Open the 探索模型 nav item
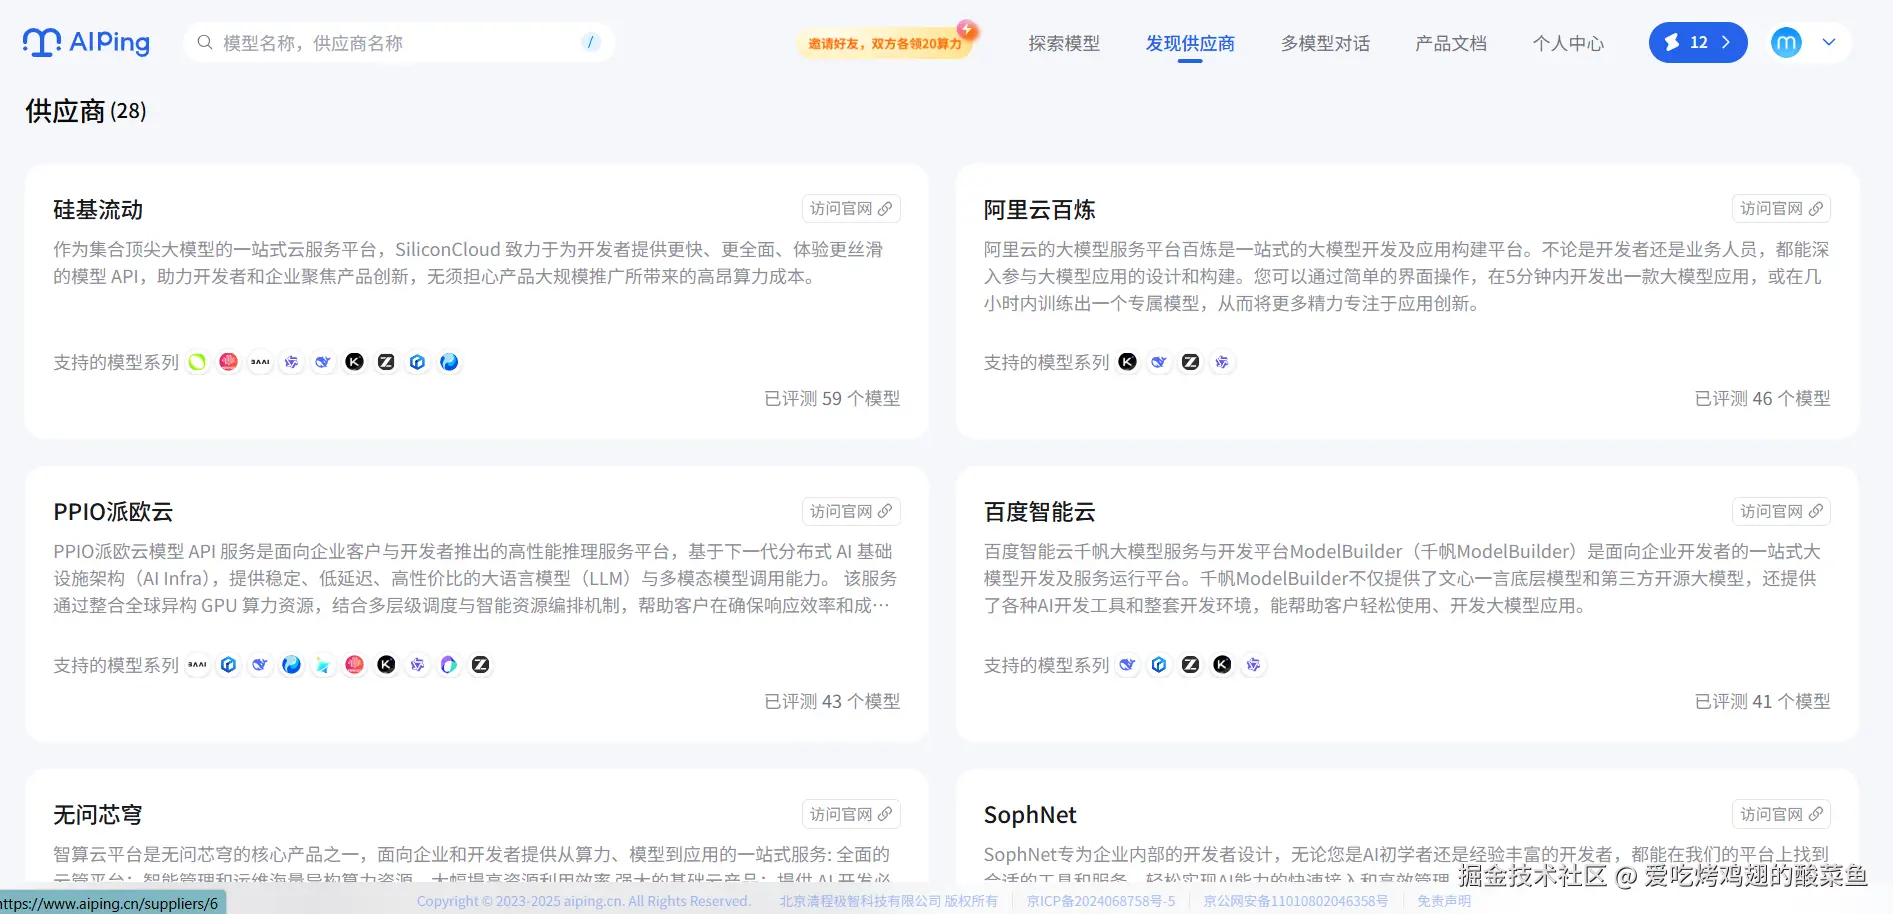The height and width of the screenshot is (914, 1893). tap(1064, 43)
